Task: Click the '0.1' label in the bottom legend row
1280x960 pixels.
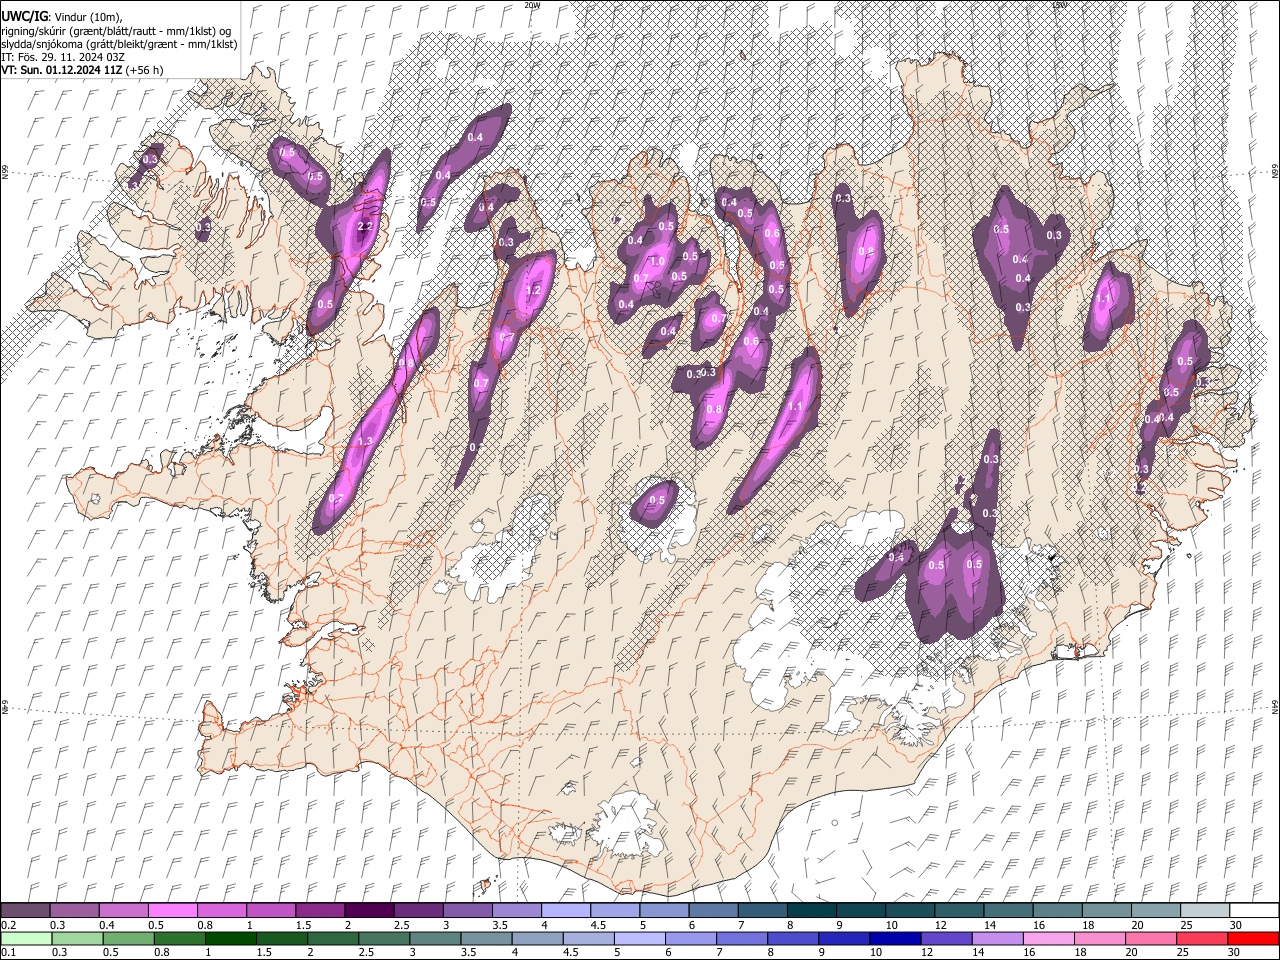Action: pyautogui.click(x=8, y=953)
